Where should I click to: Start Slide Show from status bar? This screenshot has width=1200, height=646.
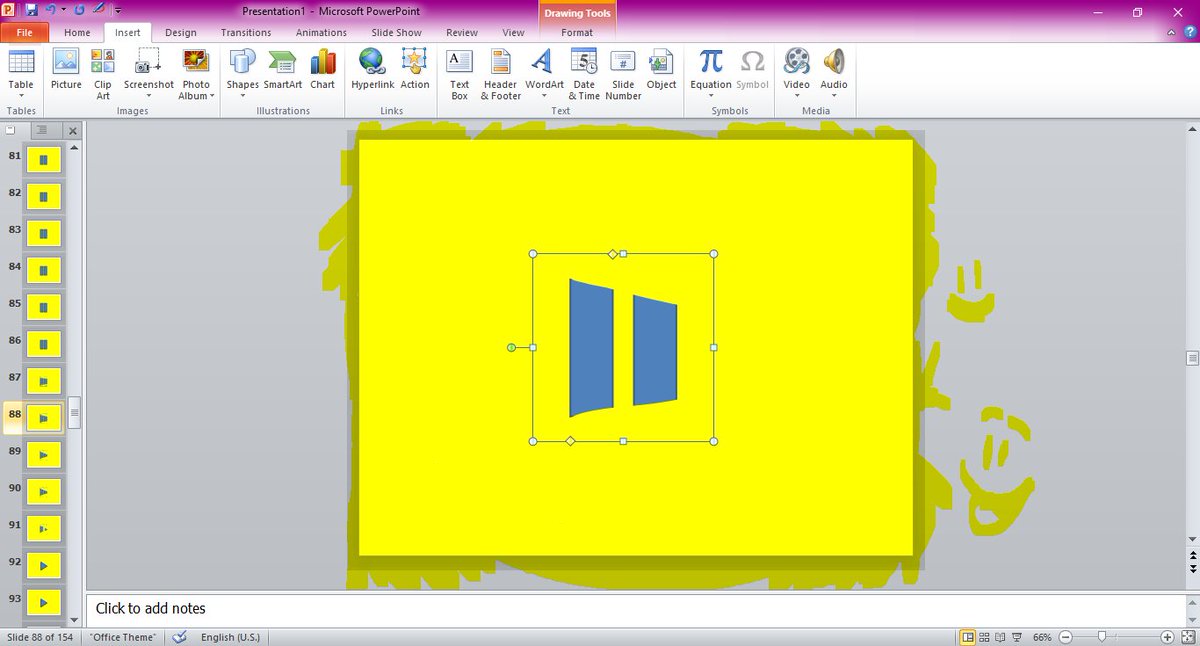pos(1016,637)
